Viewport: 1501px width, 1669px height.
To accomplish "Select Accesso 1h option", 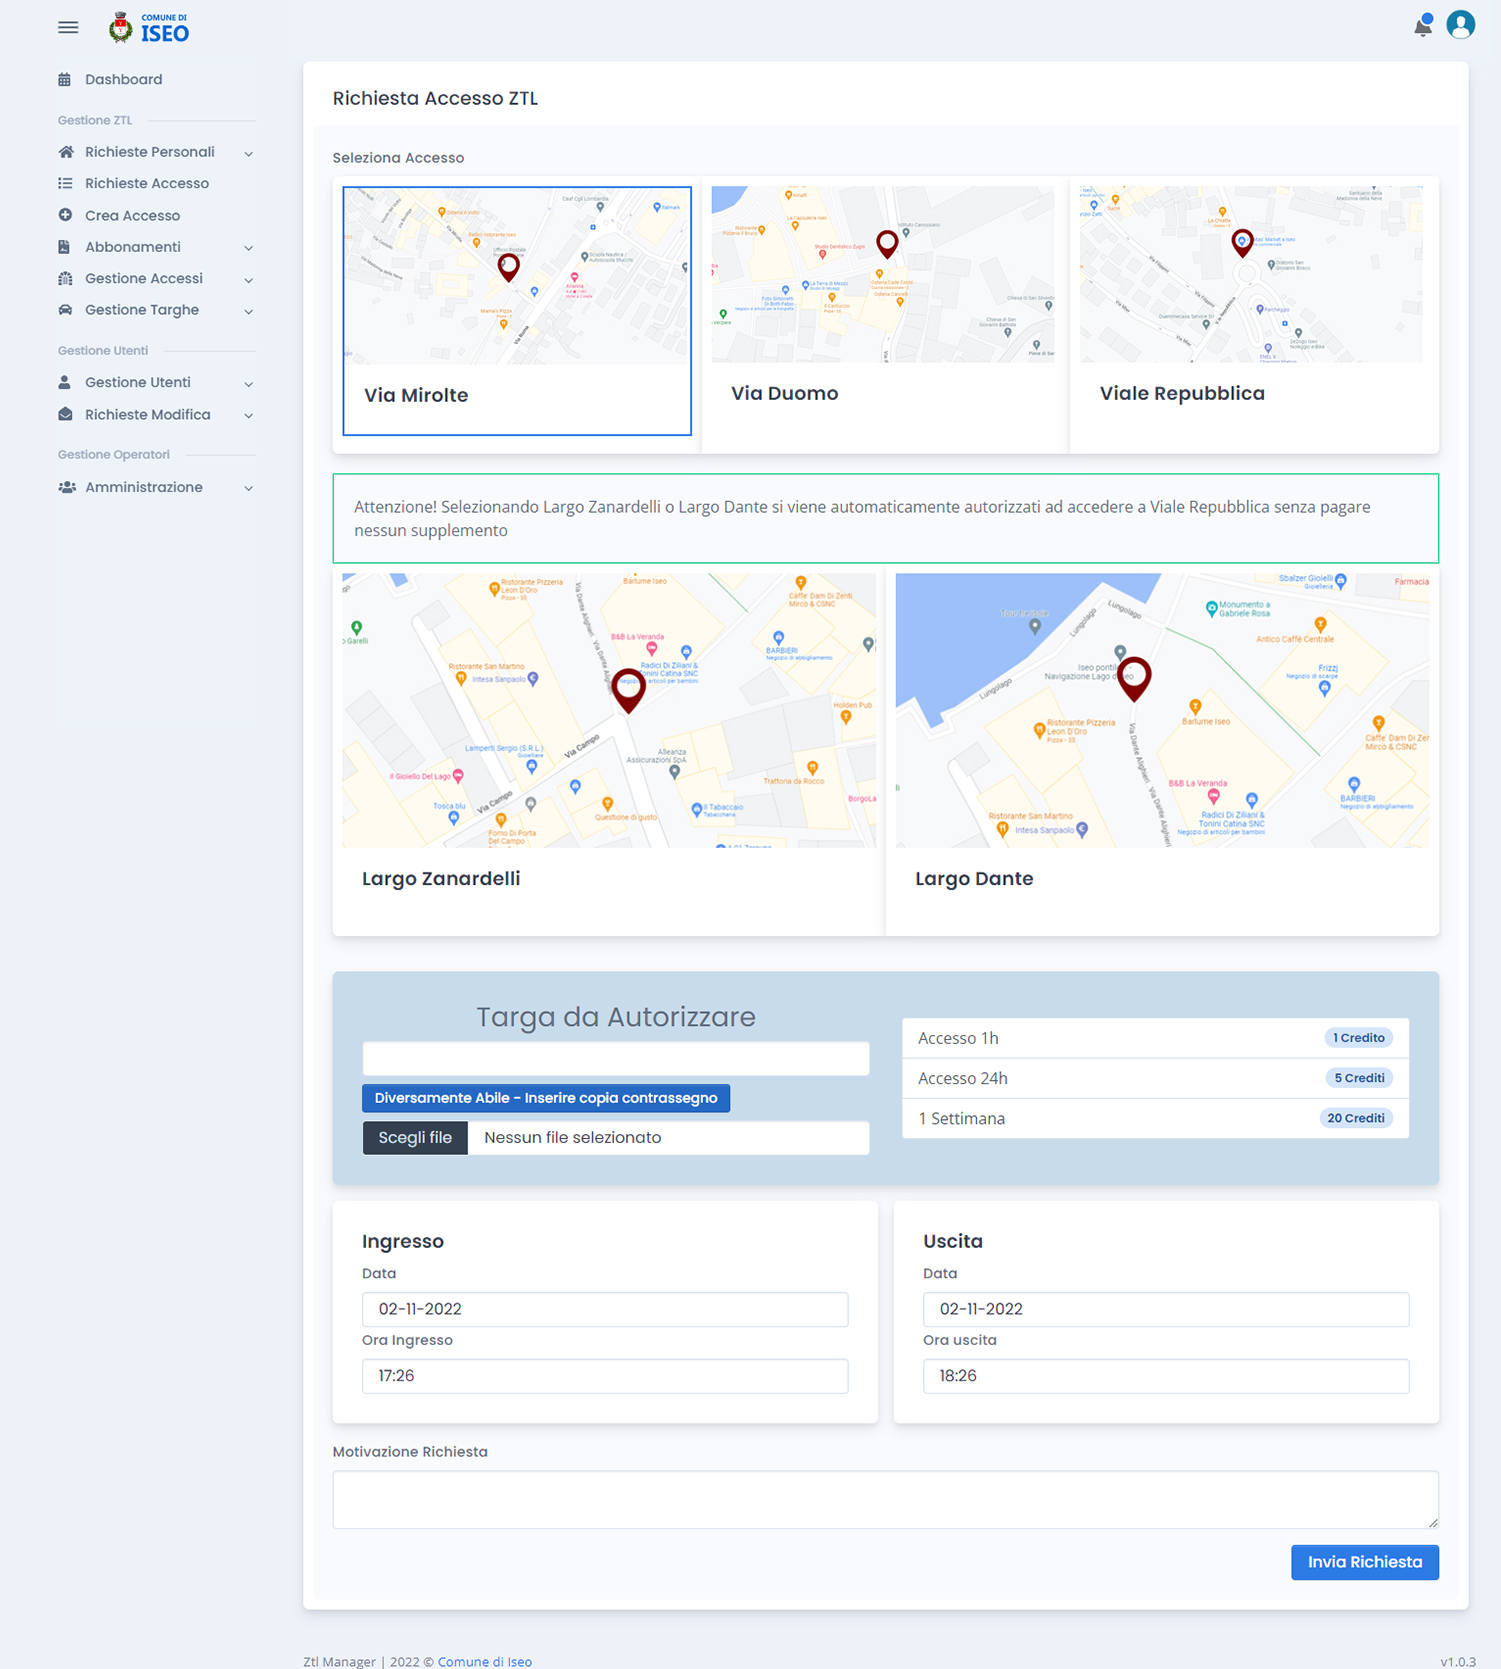I will click(1155, 1038).
